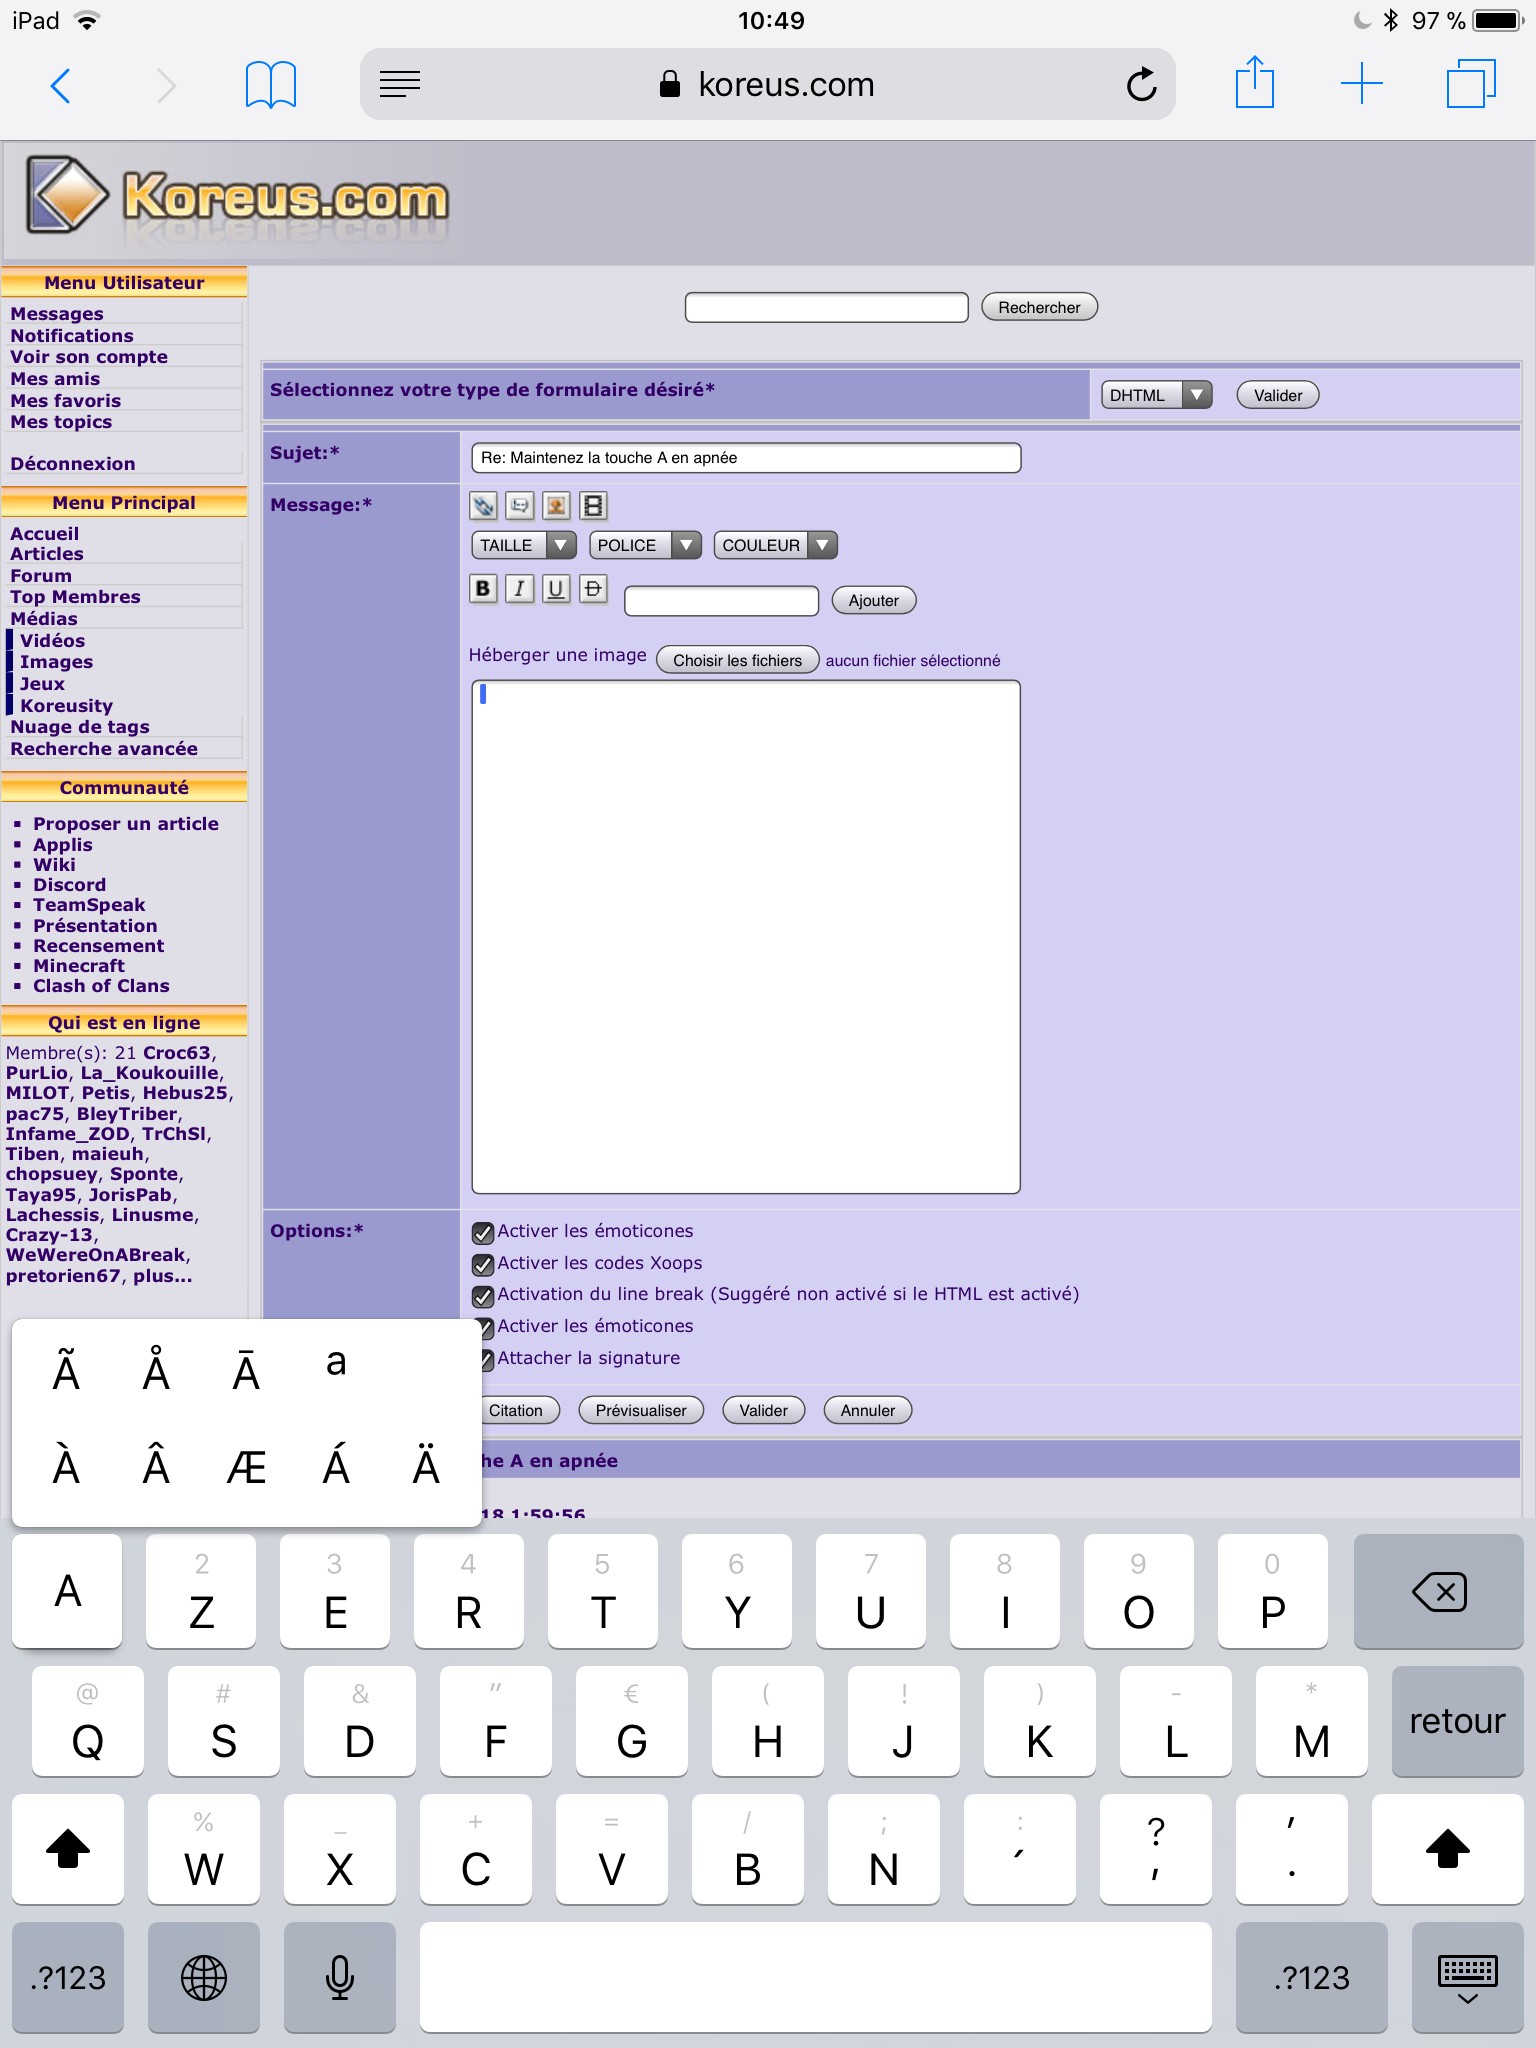Viewport: 1536px width, 2048px height.
Task: Open Safari's share sheet icon
Action: pos(1254,84)
